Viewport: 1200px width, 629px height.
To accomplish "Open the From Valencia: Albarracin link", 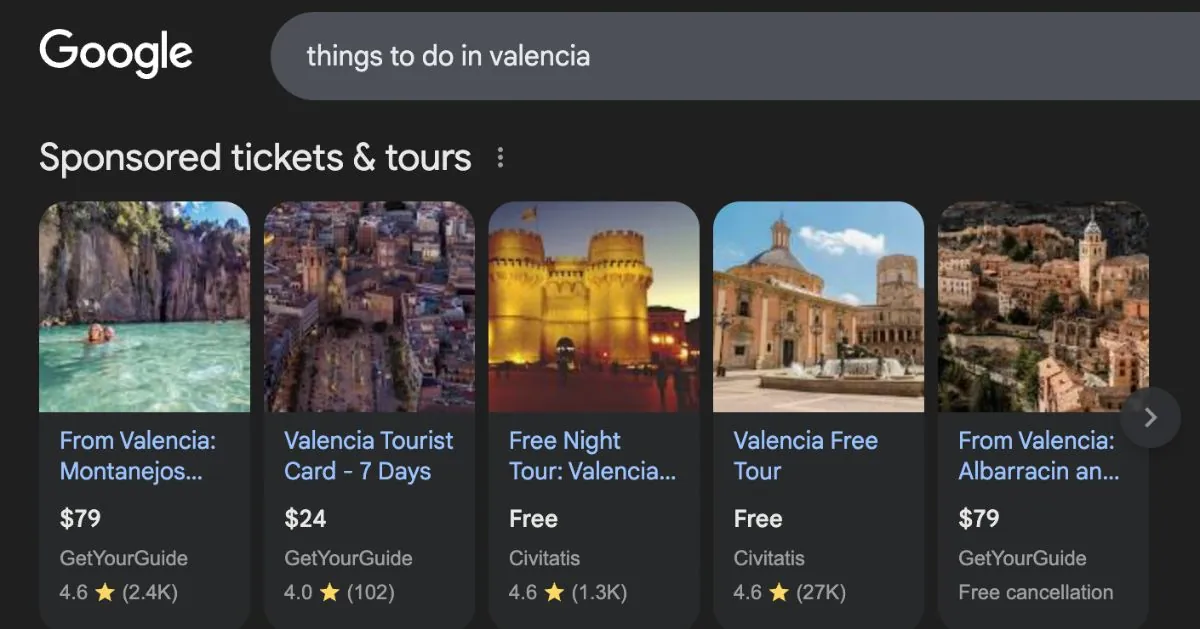I will point(1038,456).
